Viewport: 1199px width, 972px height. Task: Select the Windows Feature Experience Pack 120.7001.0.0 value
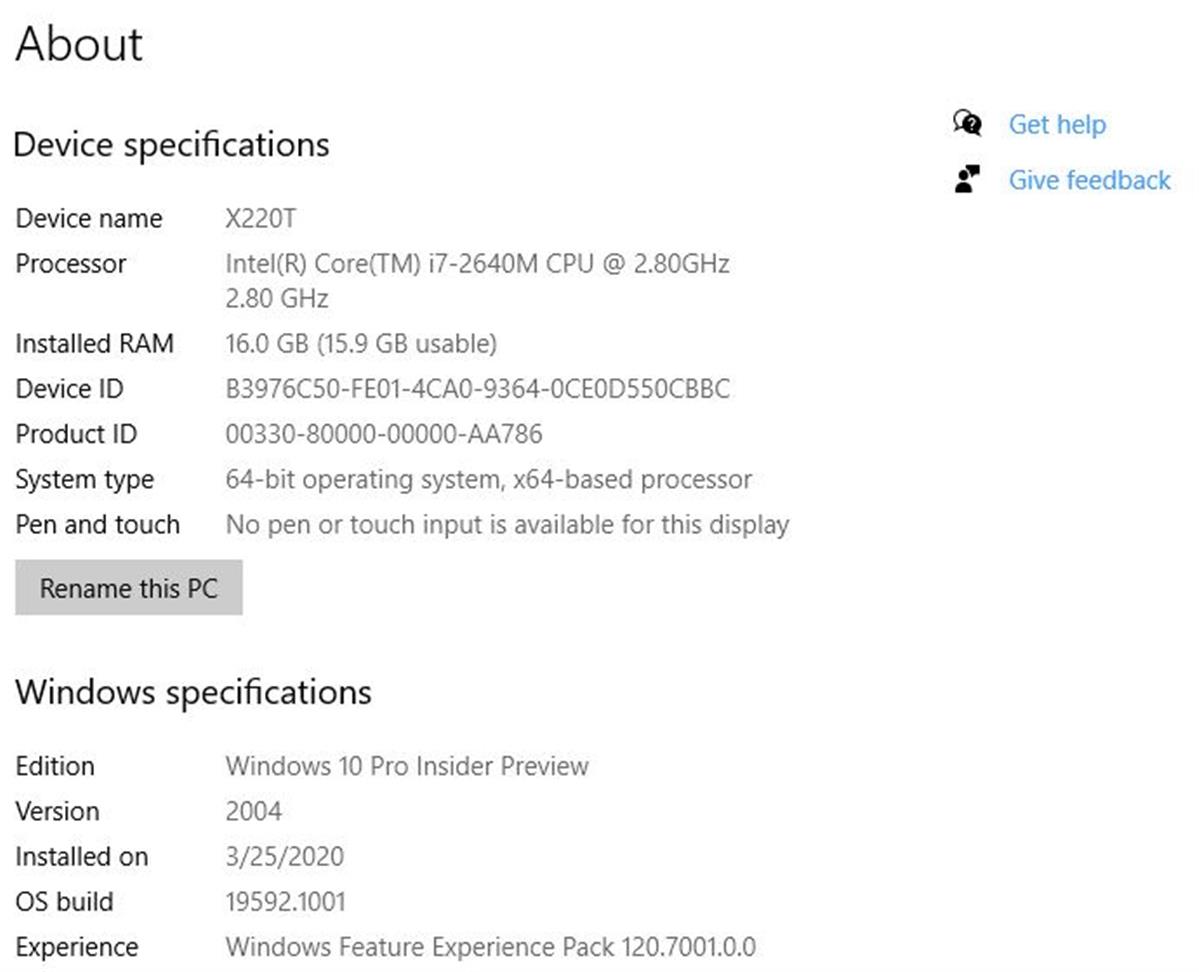tap(490, 948)
